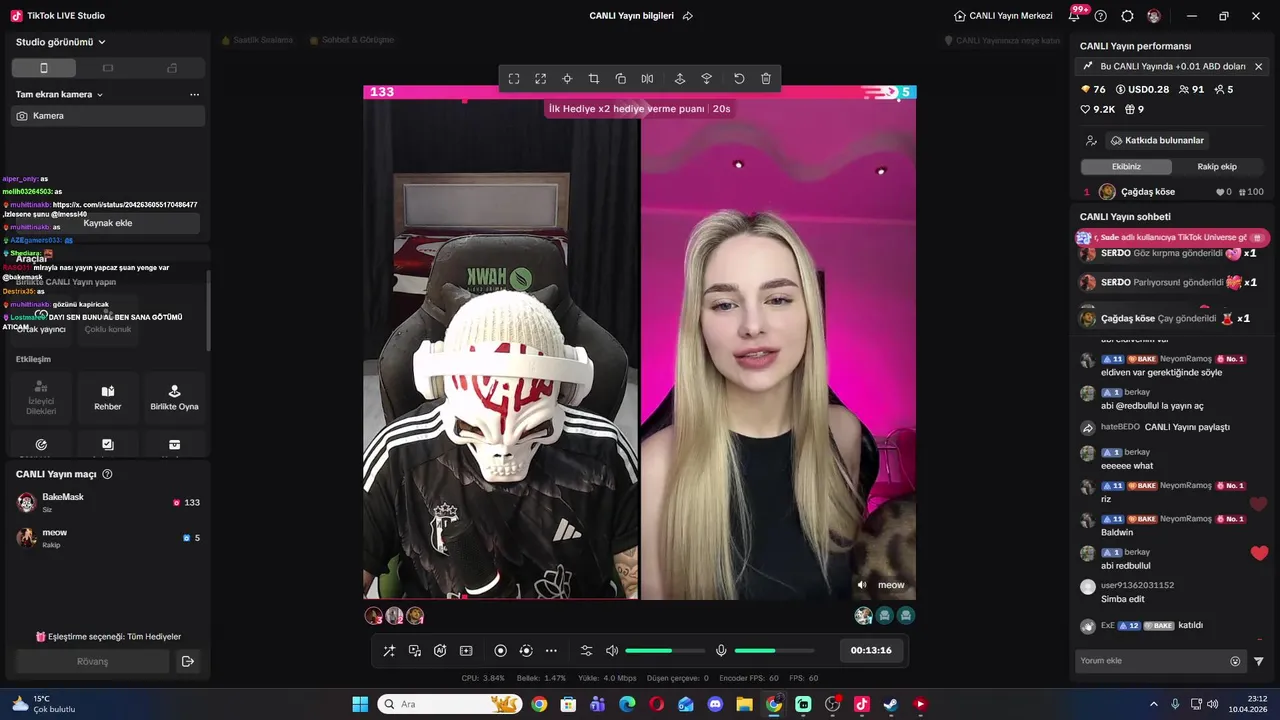
Task: Open the media and music icon
Action: point(415,651)
